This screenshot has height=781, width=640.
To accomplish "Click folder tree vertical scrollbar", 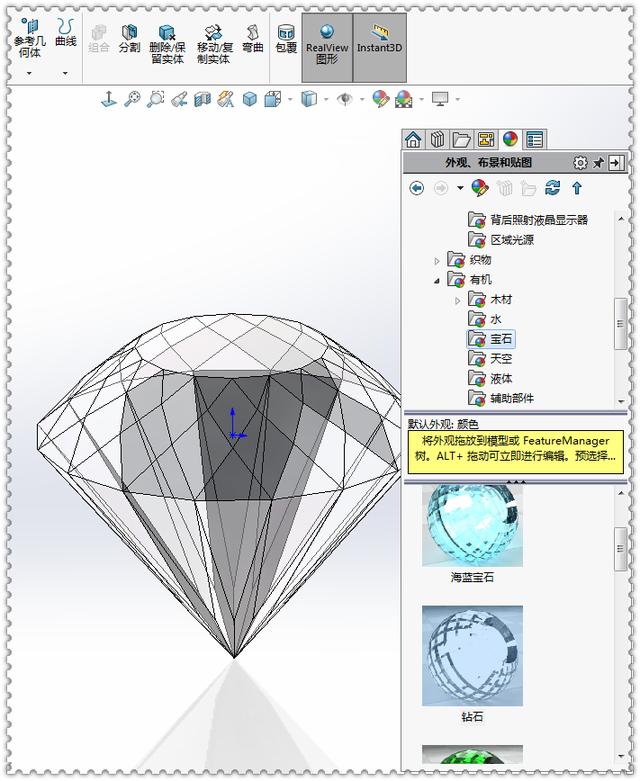I will pos(621,324).
